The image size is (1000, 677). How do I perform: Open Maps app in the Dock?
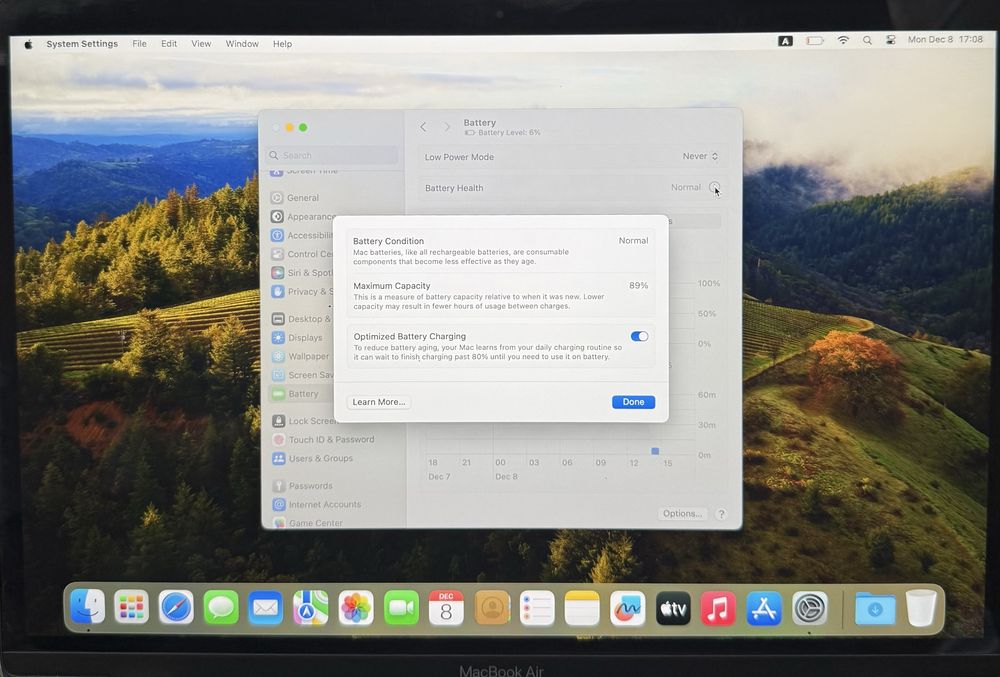(310, 608)
